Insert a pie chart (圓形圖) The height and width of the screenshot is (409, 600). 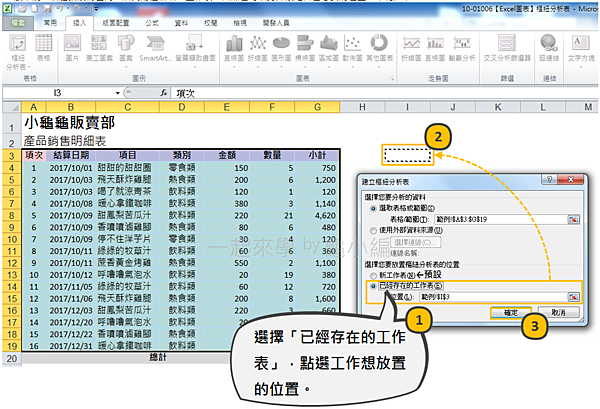[281, 50]
